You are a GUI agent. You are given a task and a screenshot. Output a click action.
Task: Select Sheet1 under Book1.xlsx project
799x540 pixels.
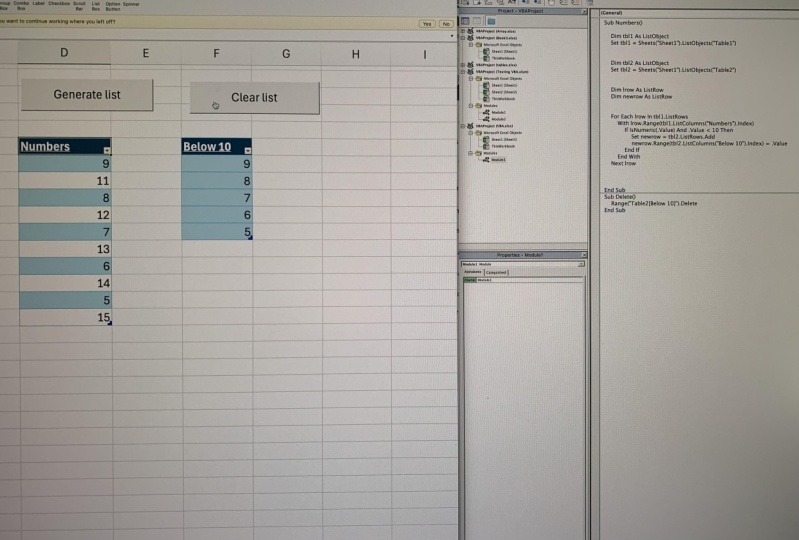click(504, 51)
